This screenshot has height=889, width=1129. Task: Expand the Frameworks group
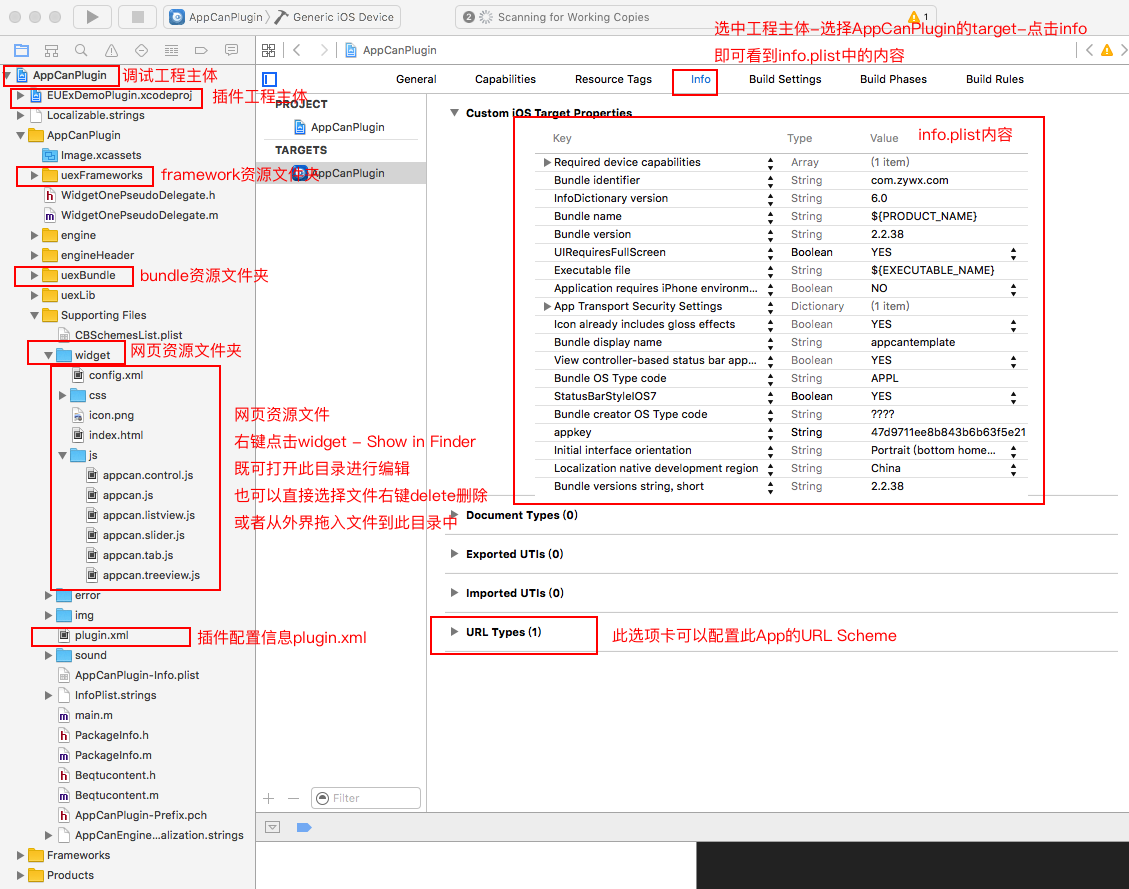[20, 855]
